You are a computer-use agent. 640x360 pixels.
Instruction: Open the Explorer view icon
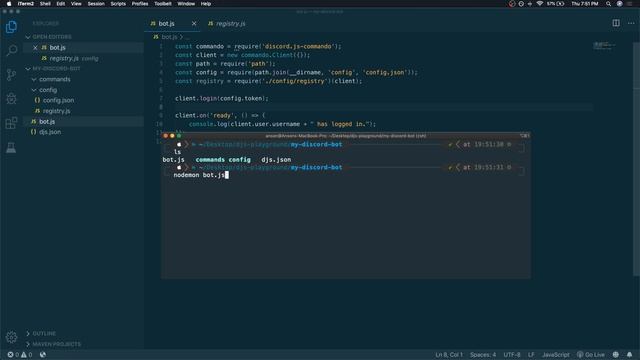pyautogui.click(x=11, y=27)
